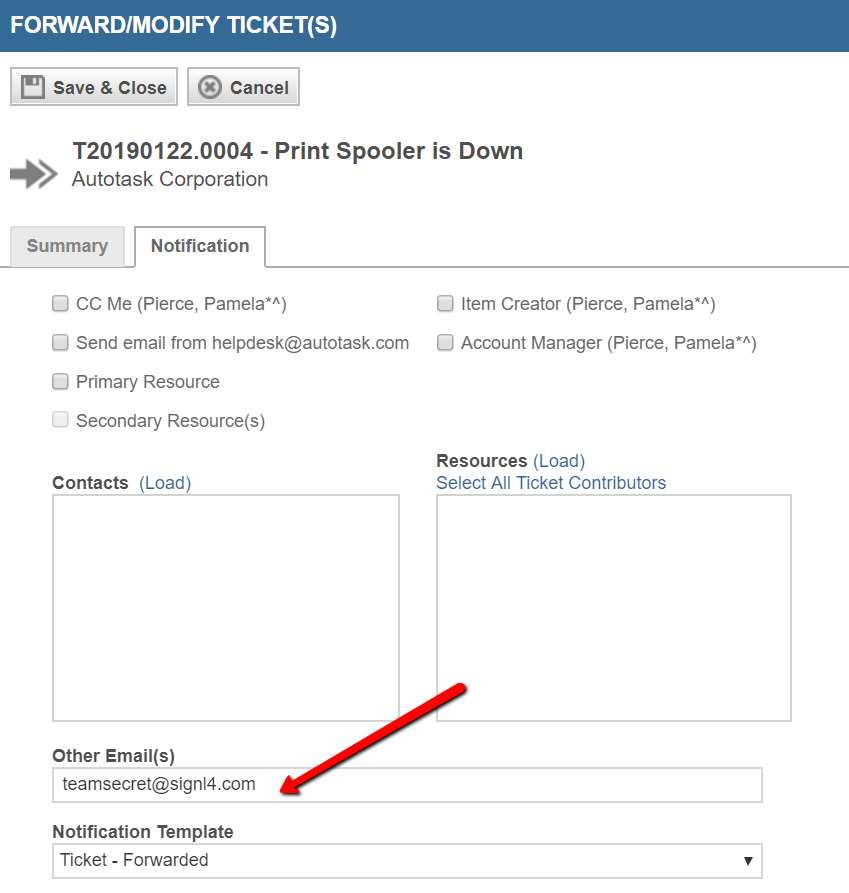
Task: Toggle the Account Manager checkbox
Action: (445, 342)
